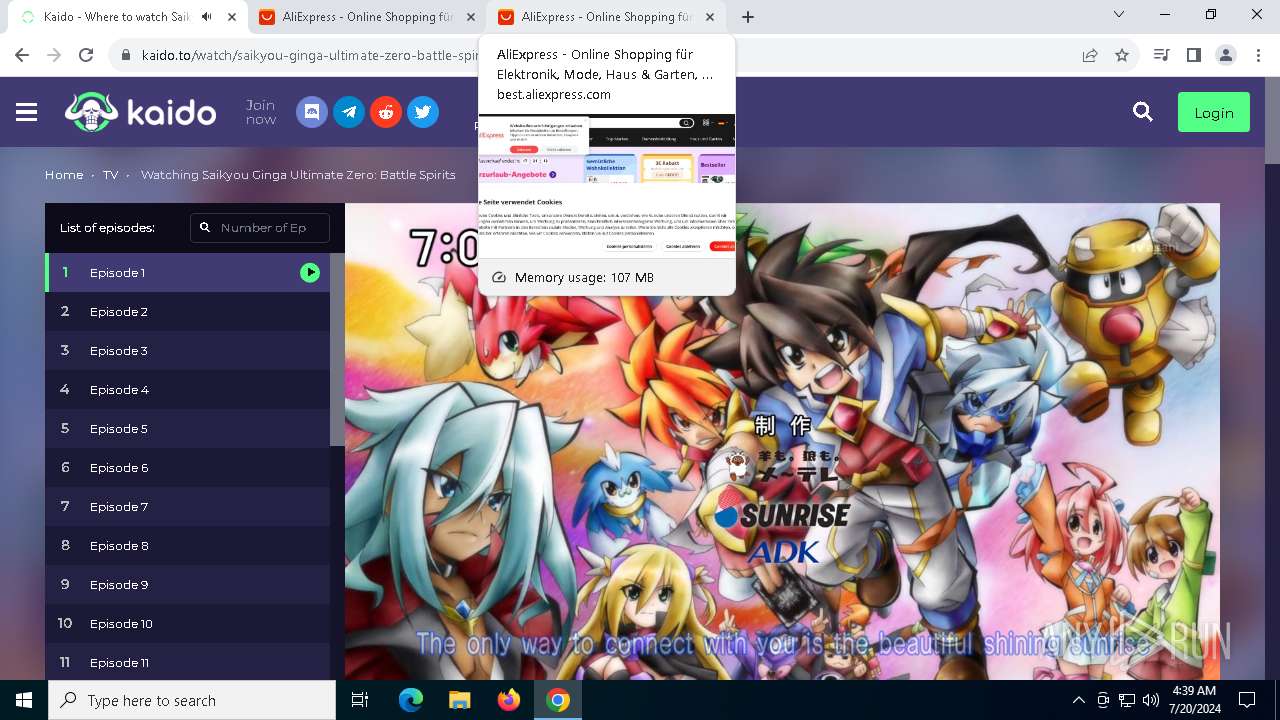Open the tab search dropdown arrow
The height and width of the screenshot is (720, 1280).
[x=1119, y=15]
